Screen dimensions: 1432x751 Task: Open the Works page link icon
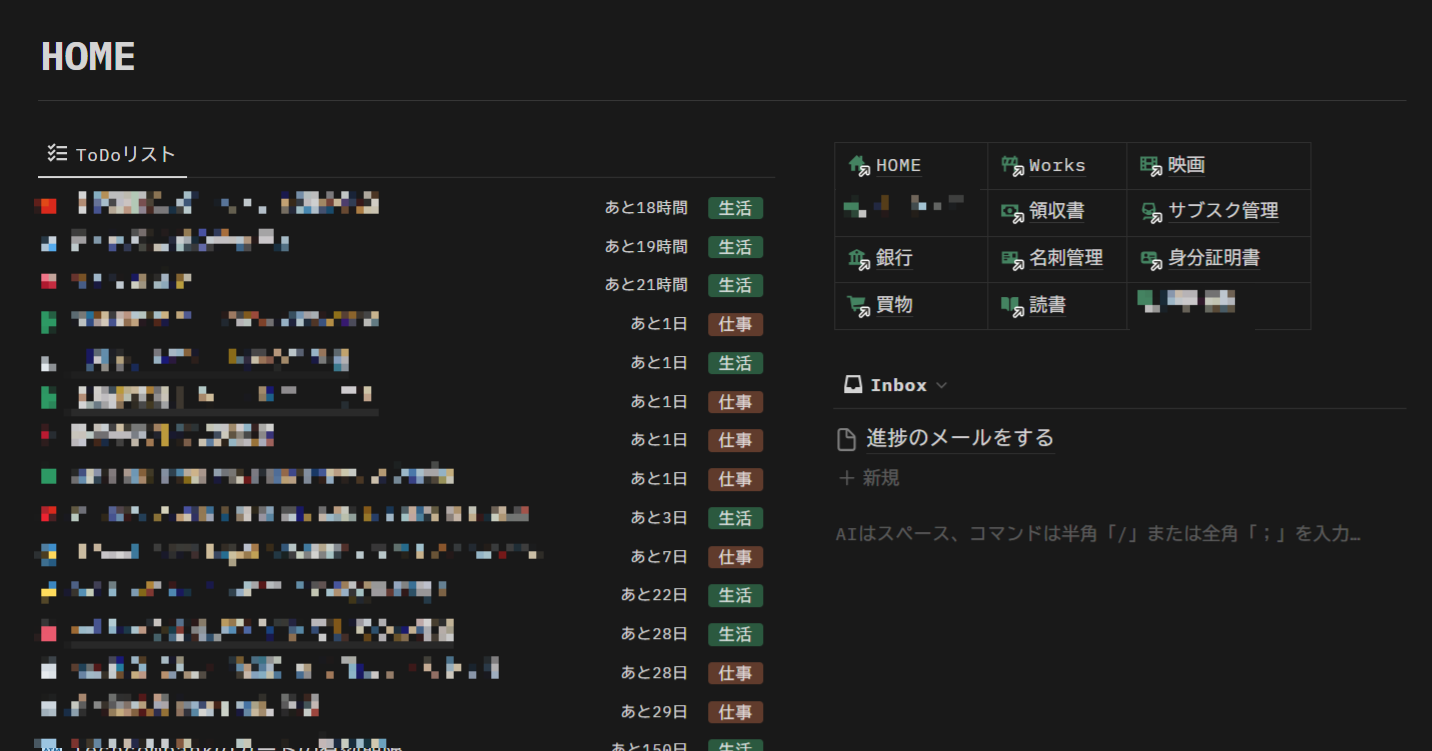(1012, 166)
